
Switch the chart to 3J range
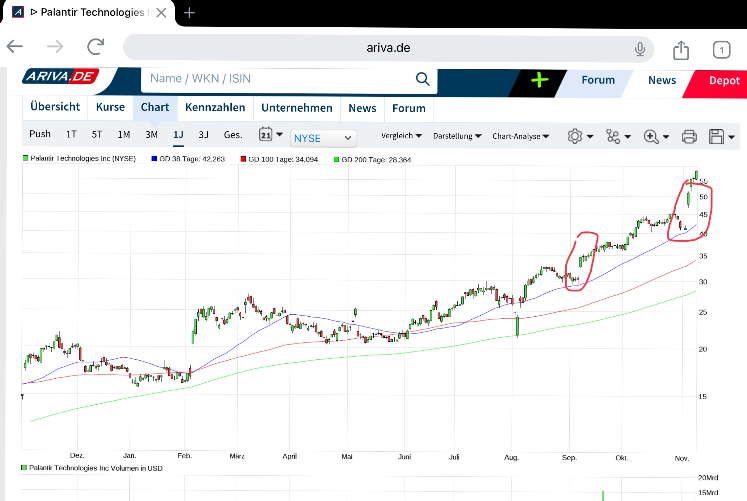point(204,134)
